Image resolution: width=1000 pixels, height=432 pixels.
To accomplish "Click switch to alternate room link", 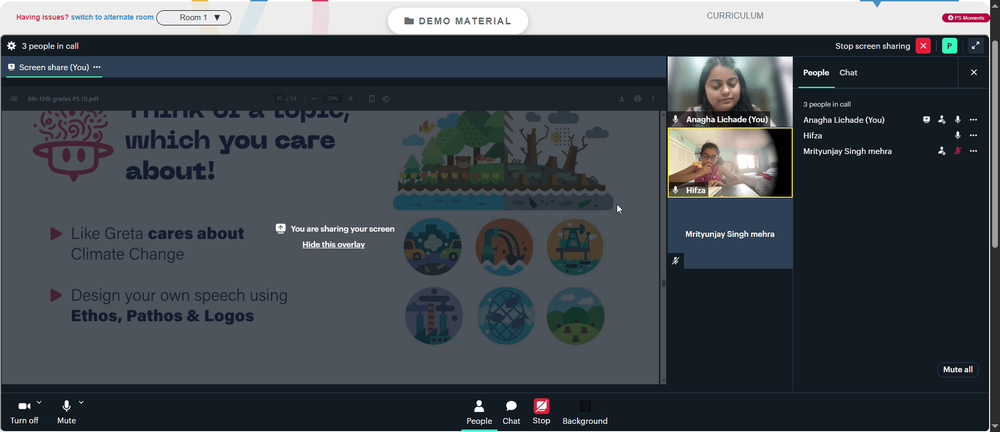I will tap(112, 17).
